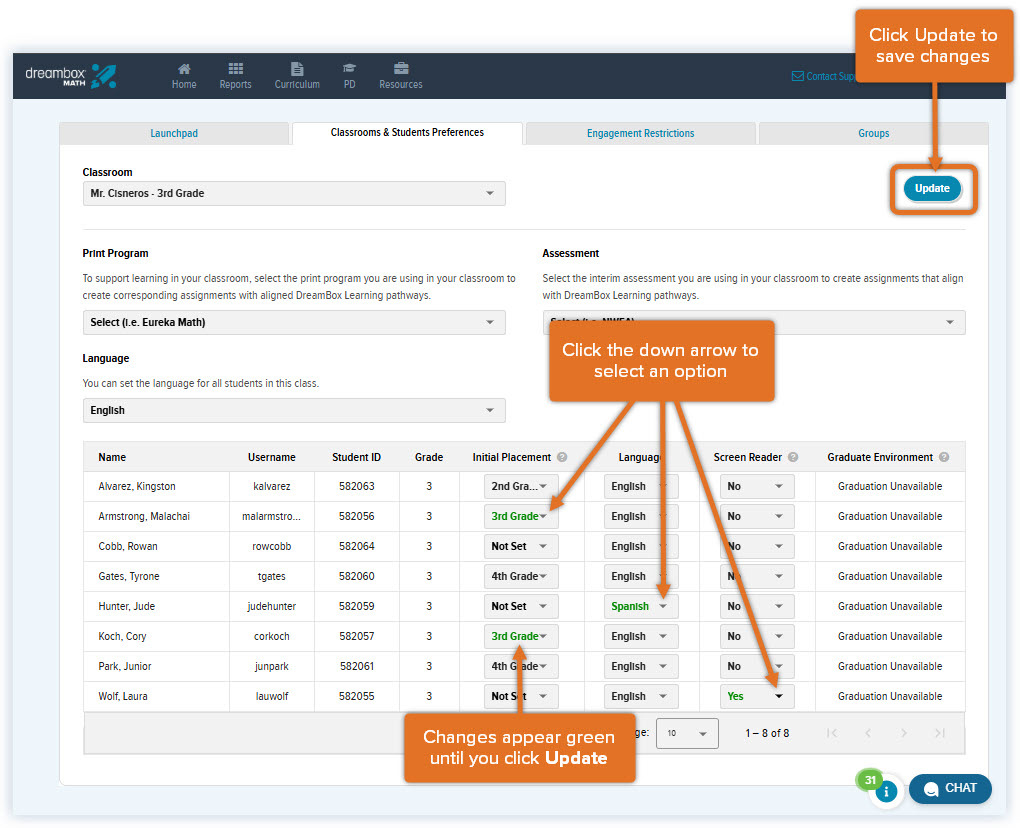Click the Curriculum document icon
The height and width of the screenshot is (828, 1020).
coord(297,70)
